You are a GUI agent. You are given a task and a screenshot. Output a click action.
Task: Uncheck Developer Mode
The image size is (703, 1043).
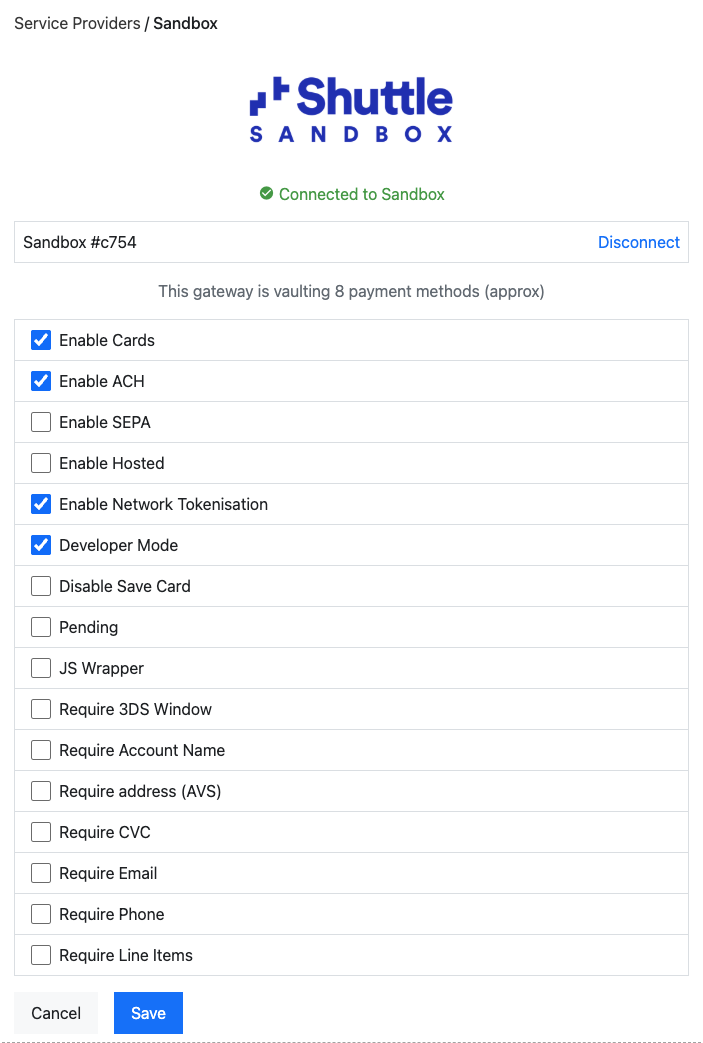41,545
